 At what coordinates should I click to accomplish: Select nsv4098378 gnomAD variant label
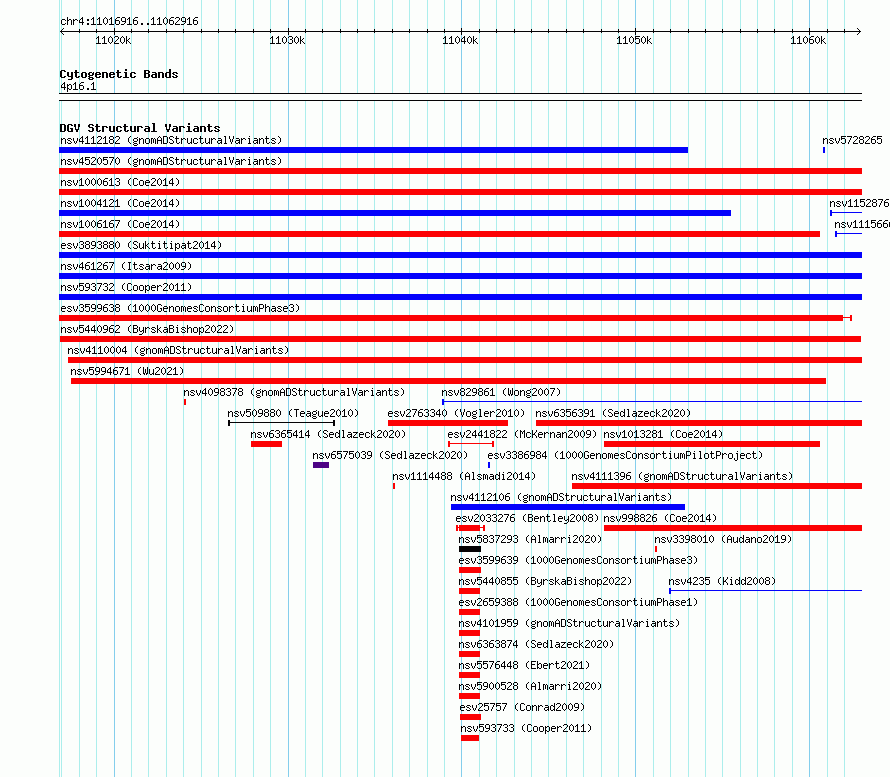click(294, 392)
